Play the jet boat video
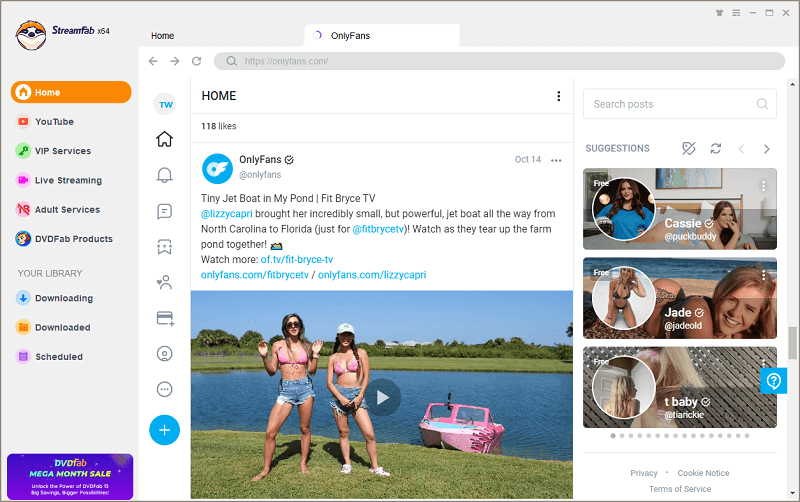 click(x=382, y=397)
